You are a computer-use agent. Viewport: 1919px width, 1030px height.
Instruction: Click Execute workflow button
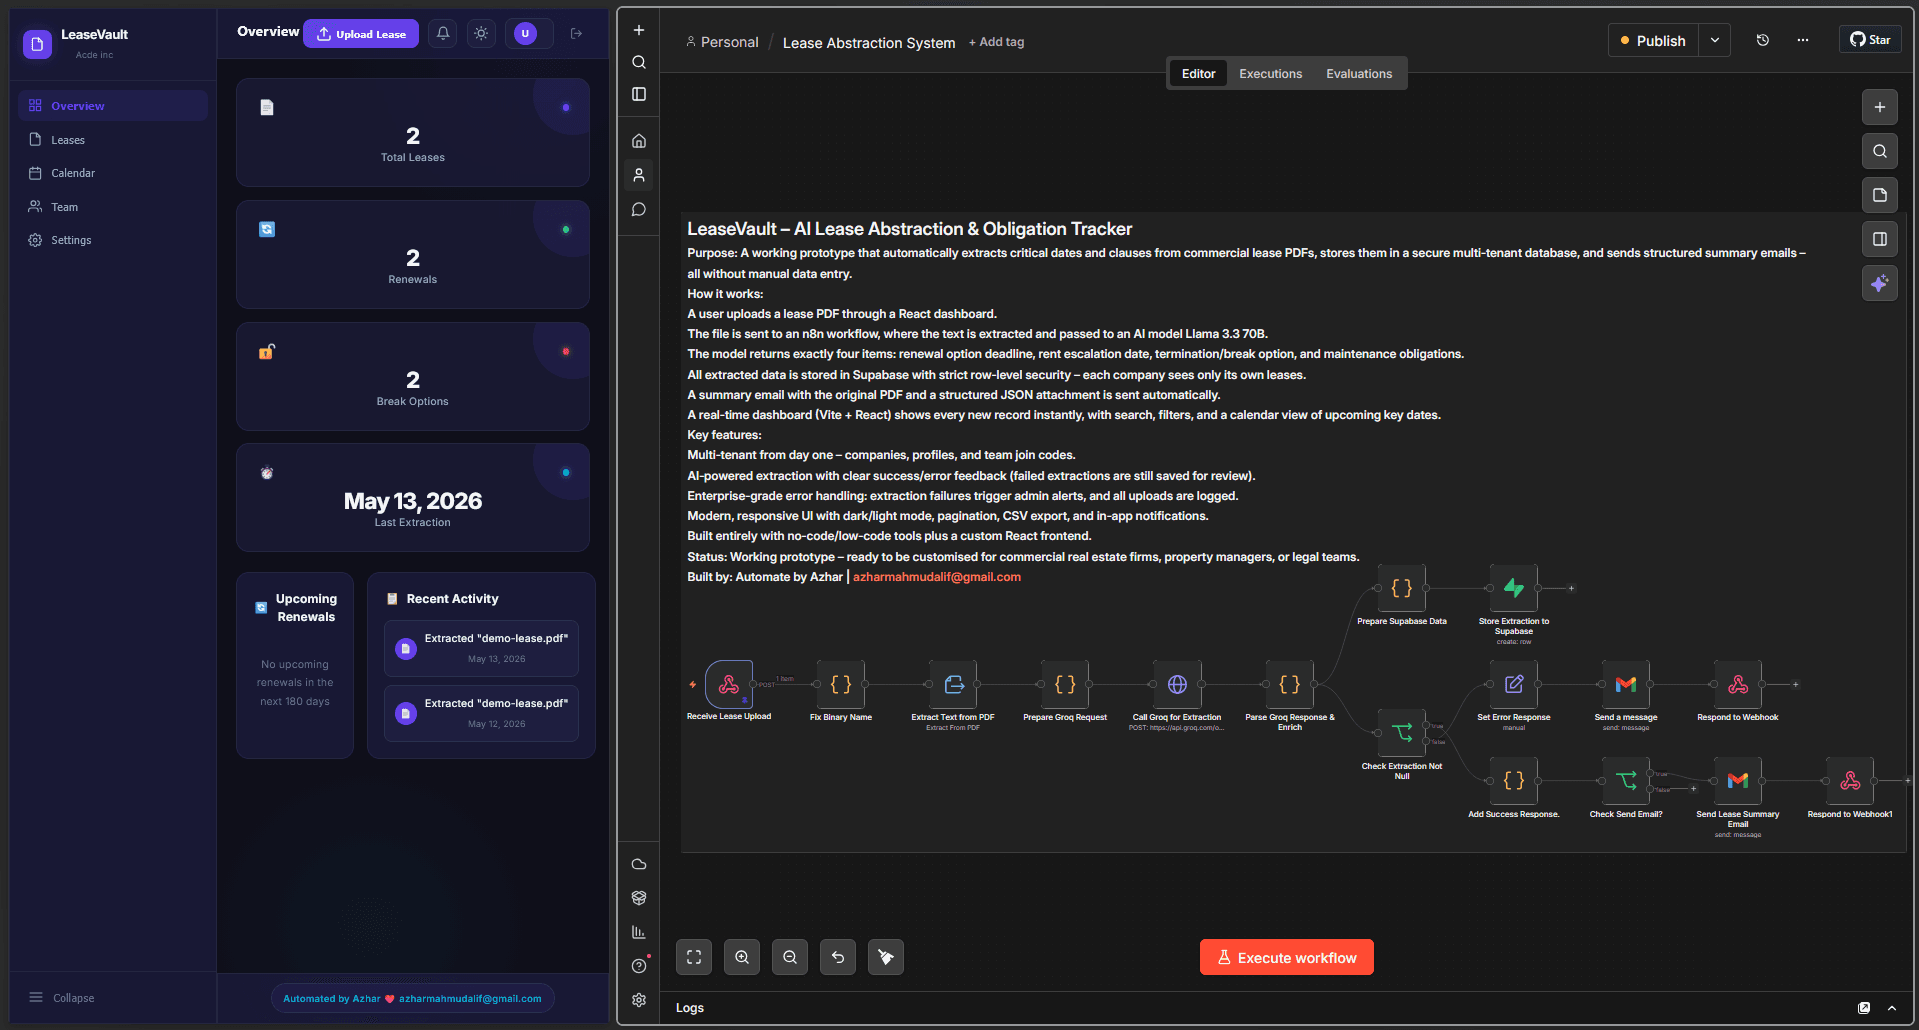1287,957
